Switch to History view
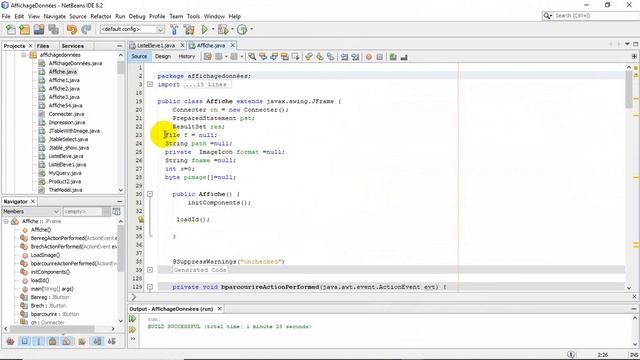 187,56
